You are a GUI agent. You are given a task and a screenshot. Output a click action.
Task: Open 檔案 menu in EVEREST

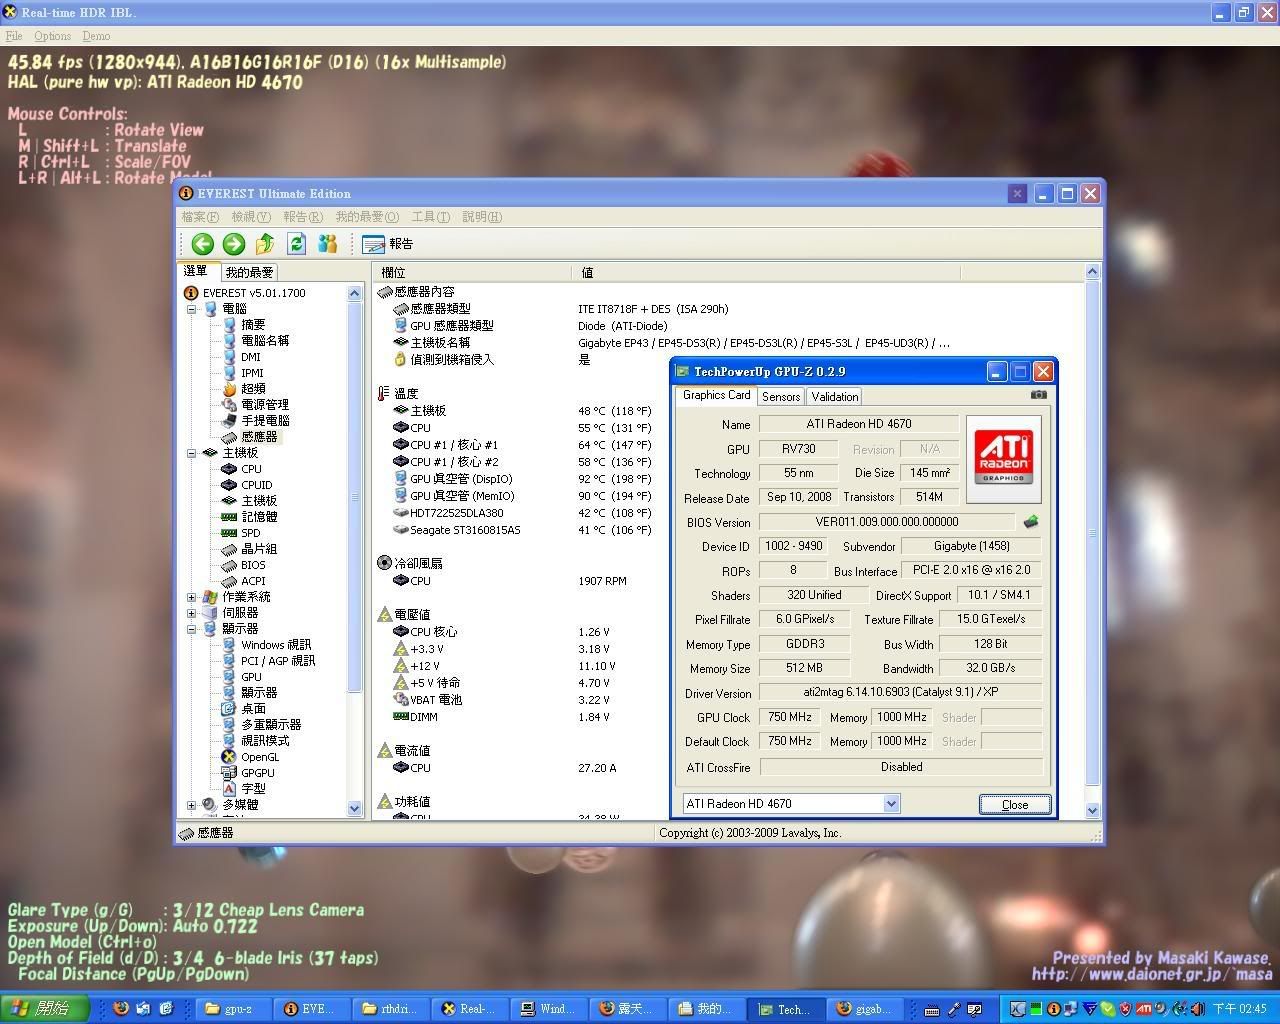point(200,217)
